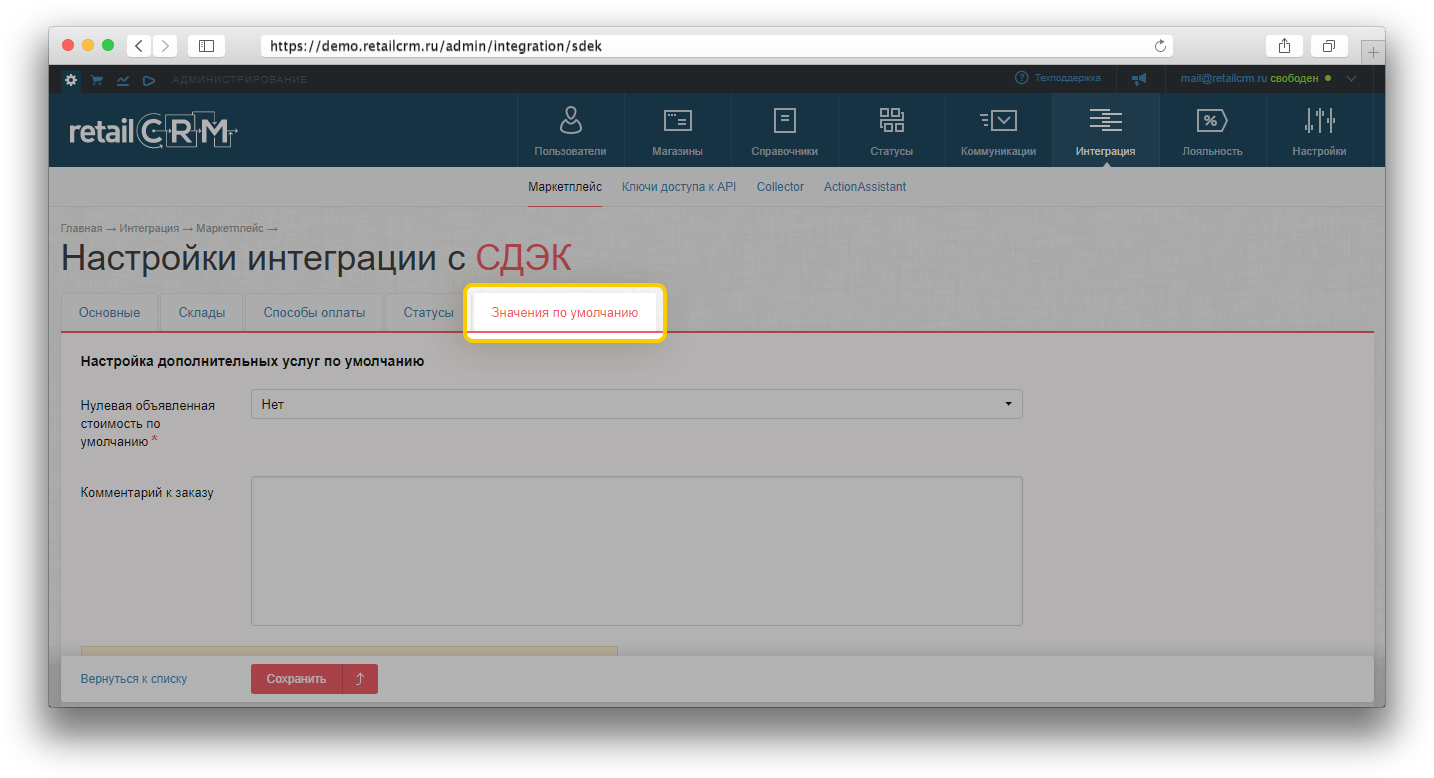Open the Статусы statuses section icon
1434x778 pixels.
(x=891, y=121)
